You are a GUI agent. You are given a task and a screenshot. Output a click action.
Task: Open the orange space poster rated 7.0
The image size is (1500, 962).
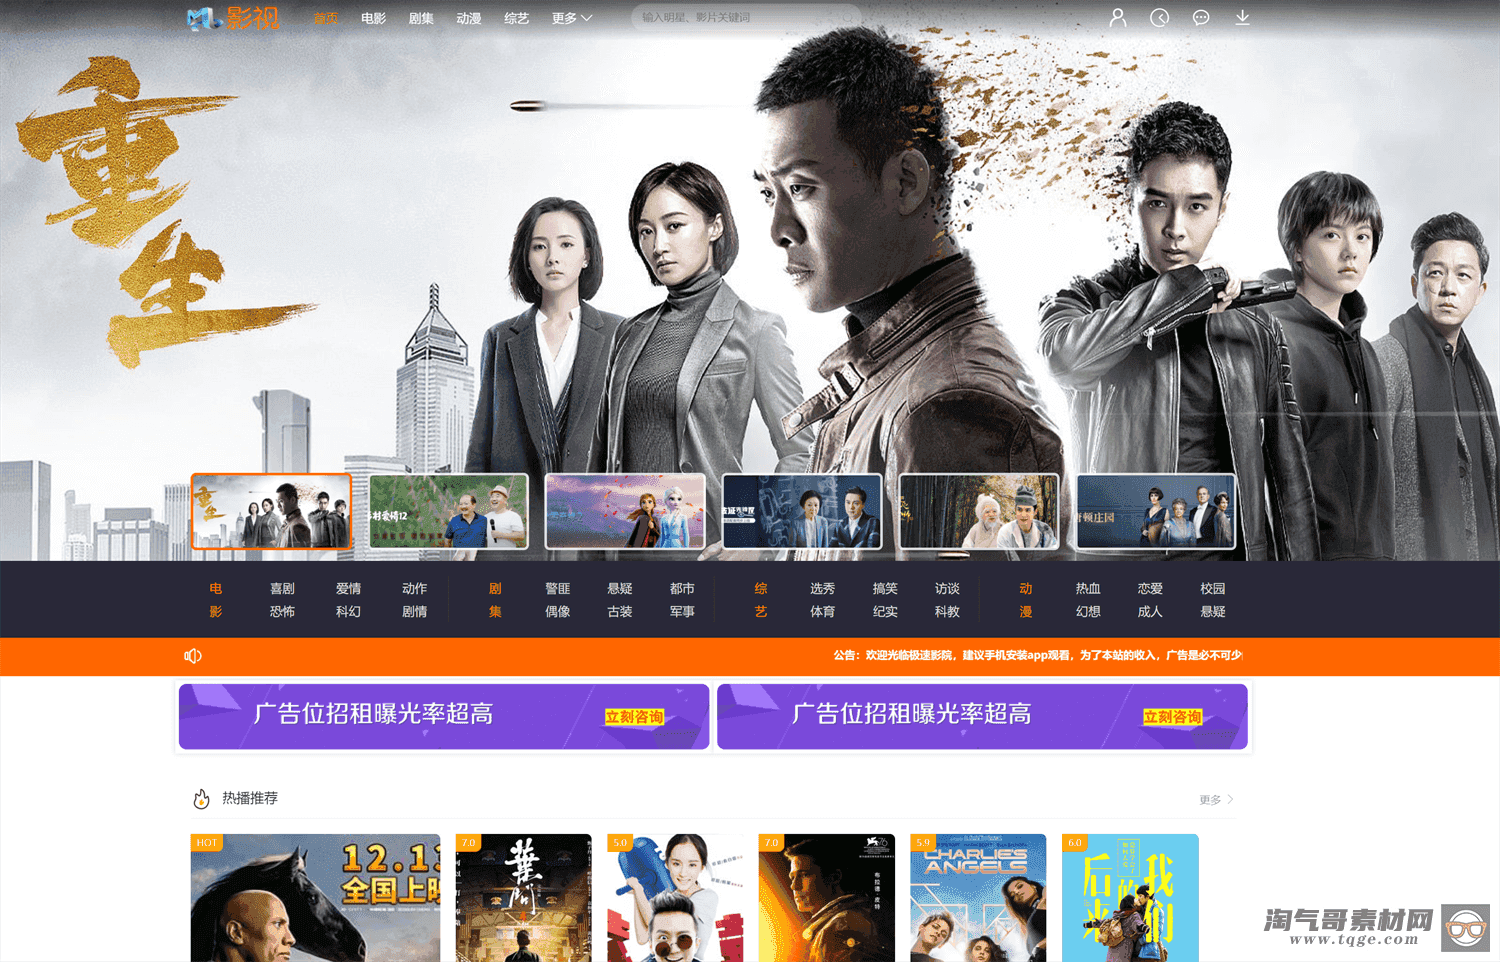coord(827,898)
